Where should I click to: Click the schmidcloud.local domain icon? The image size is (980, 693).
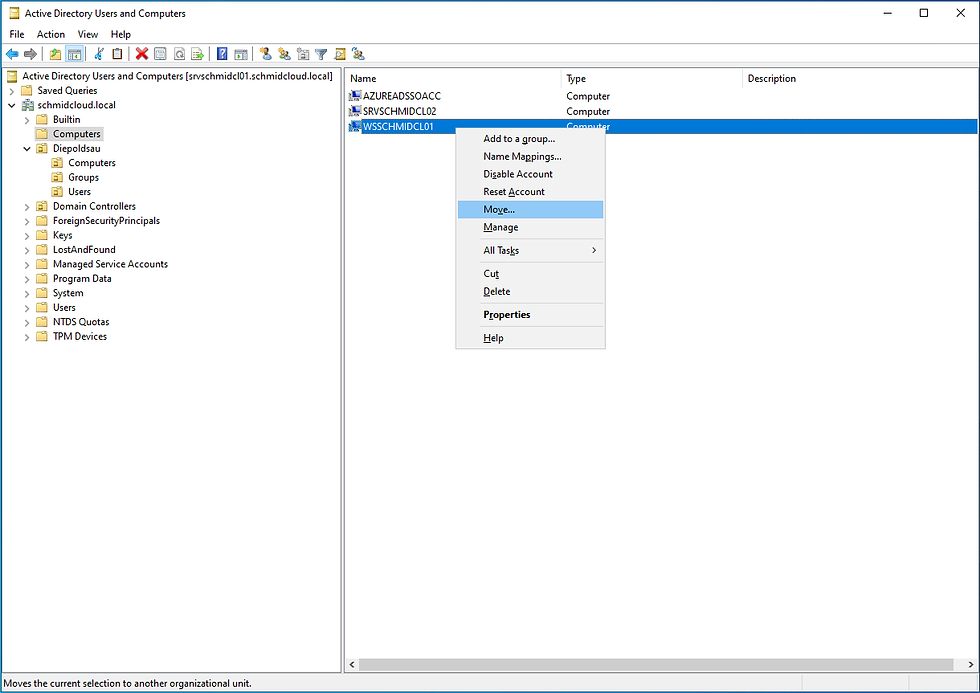coord(28,105)
